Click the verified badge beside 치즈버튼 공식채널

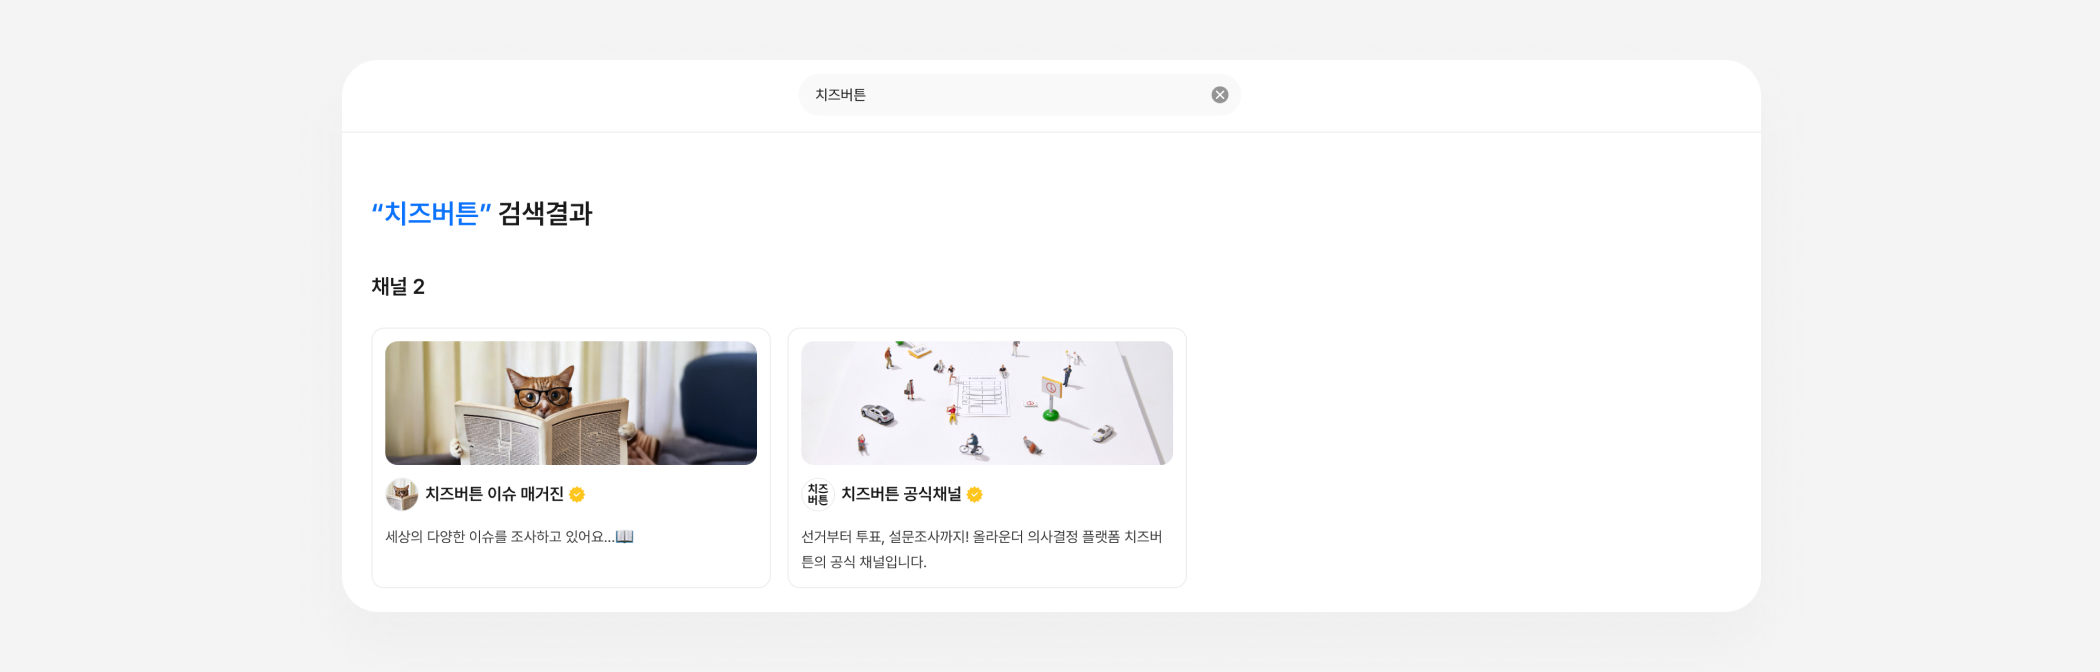tap(975, 494)
